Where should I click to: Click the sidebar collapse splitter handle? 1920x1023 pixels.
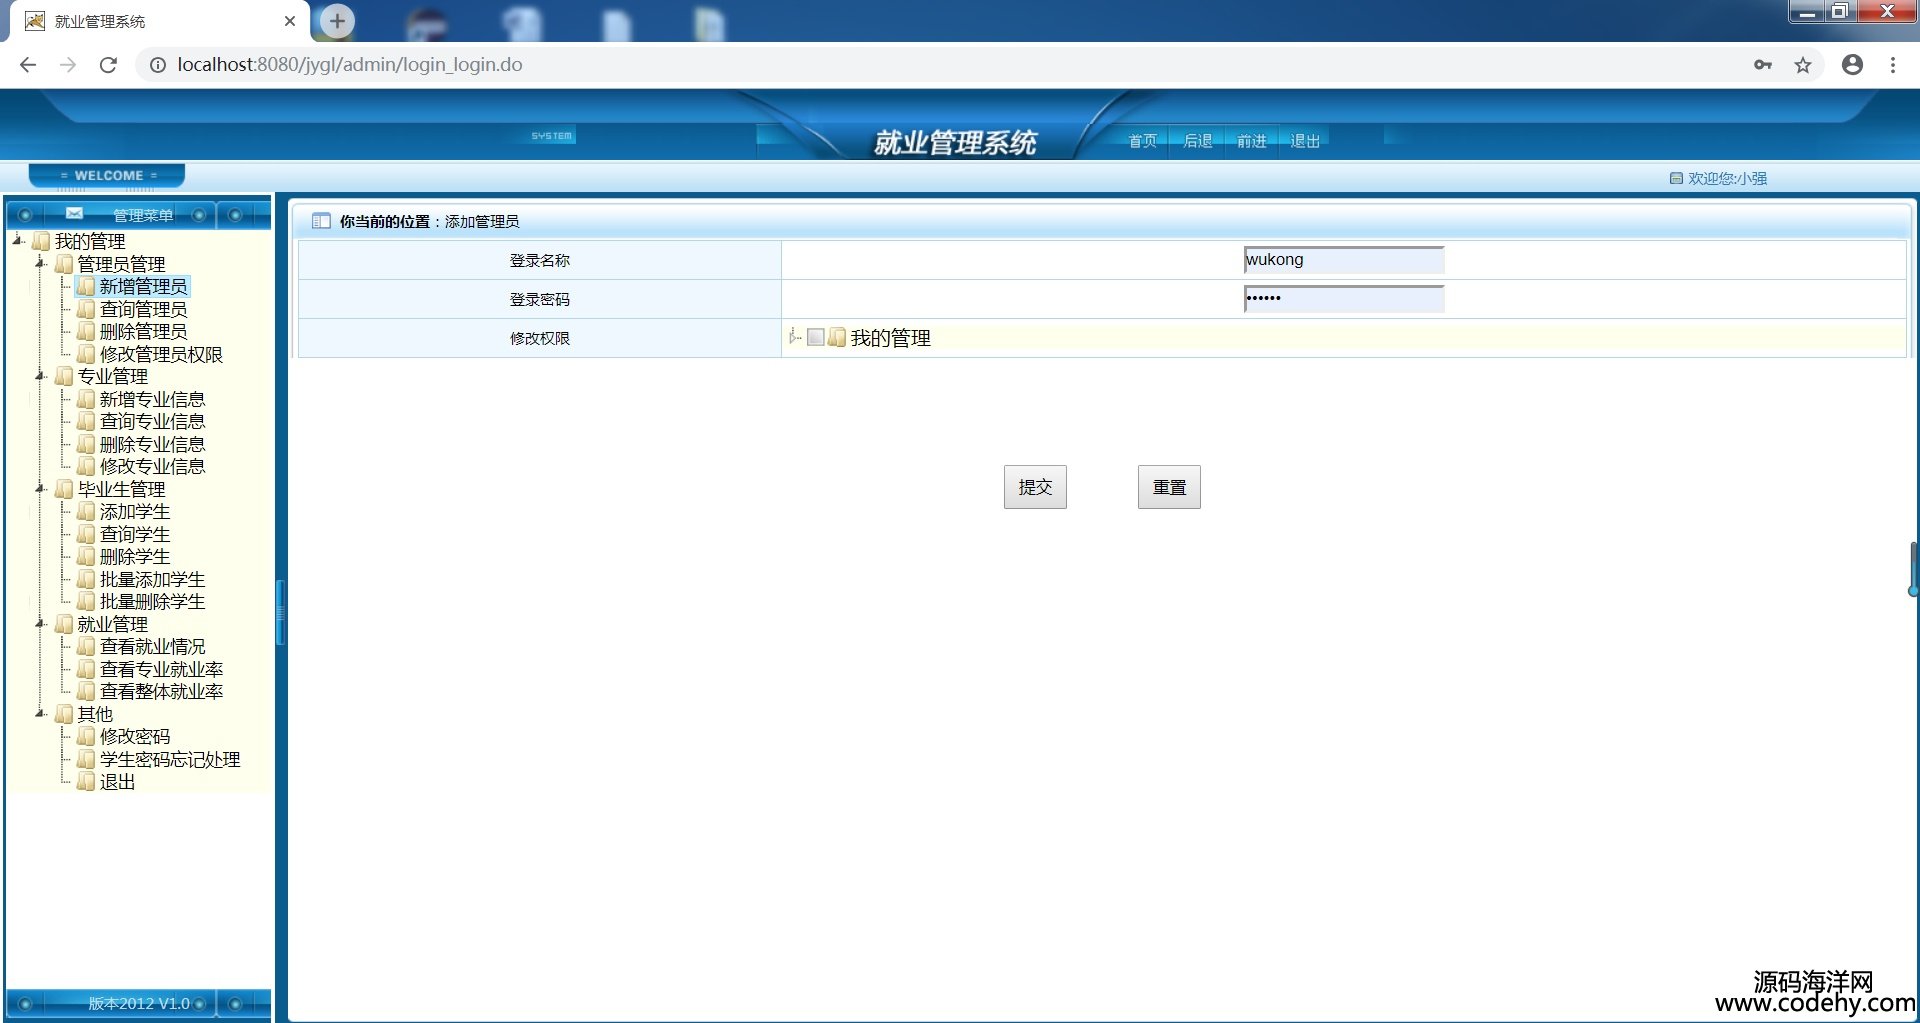[x=280, y=612]
